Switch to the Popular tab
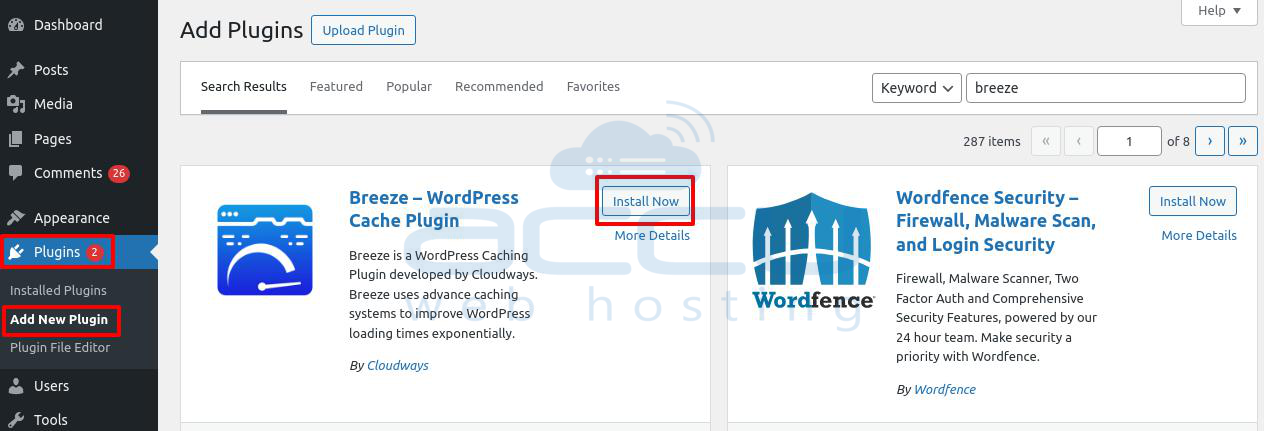 [x=409, y=87]
